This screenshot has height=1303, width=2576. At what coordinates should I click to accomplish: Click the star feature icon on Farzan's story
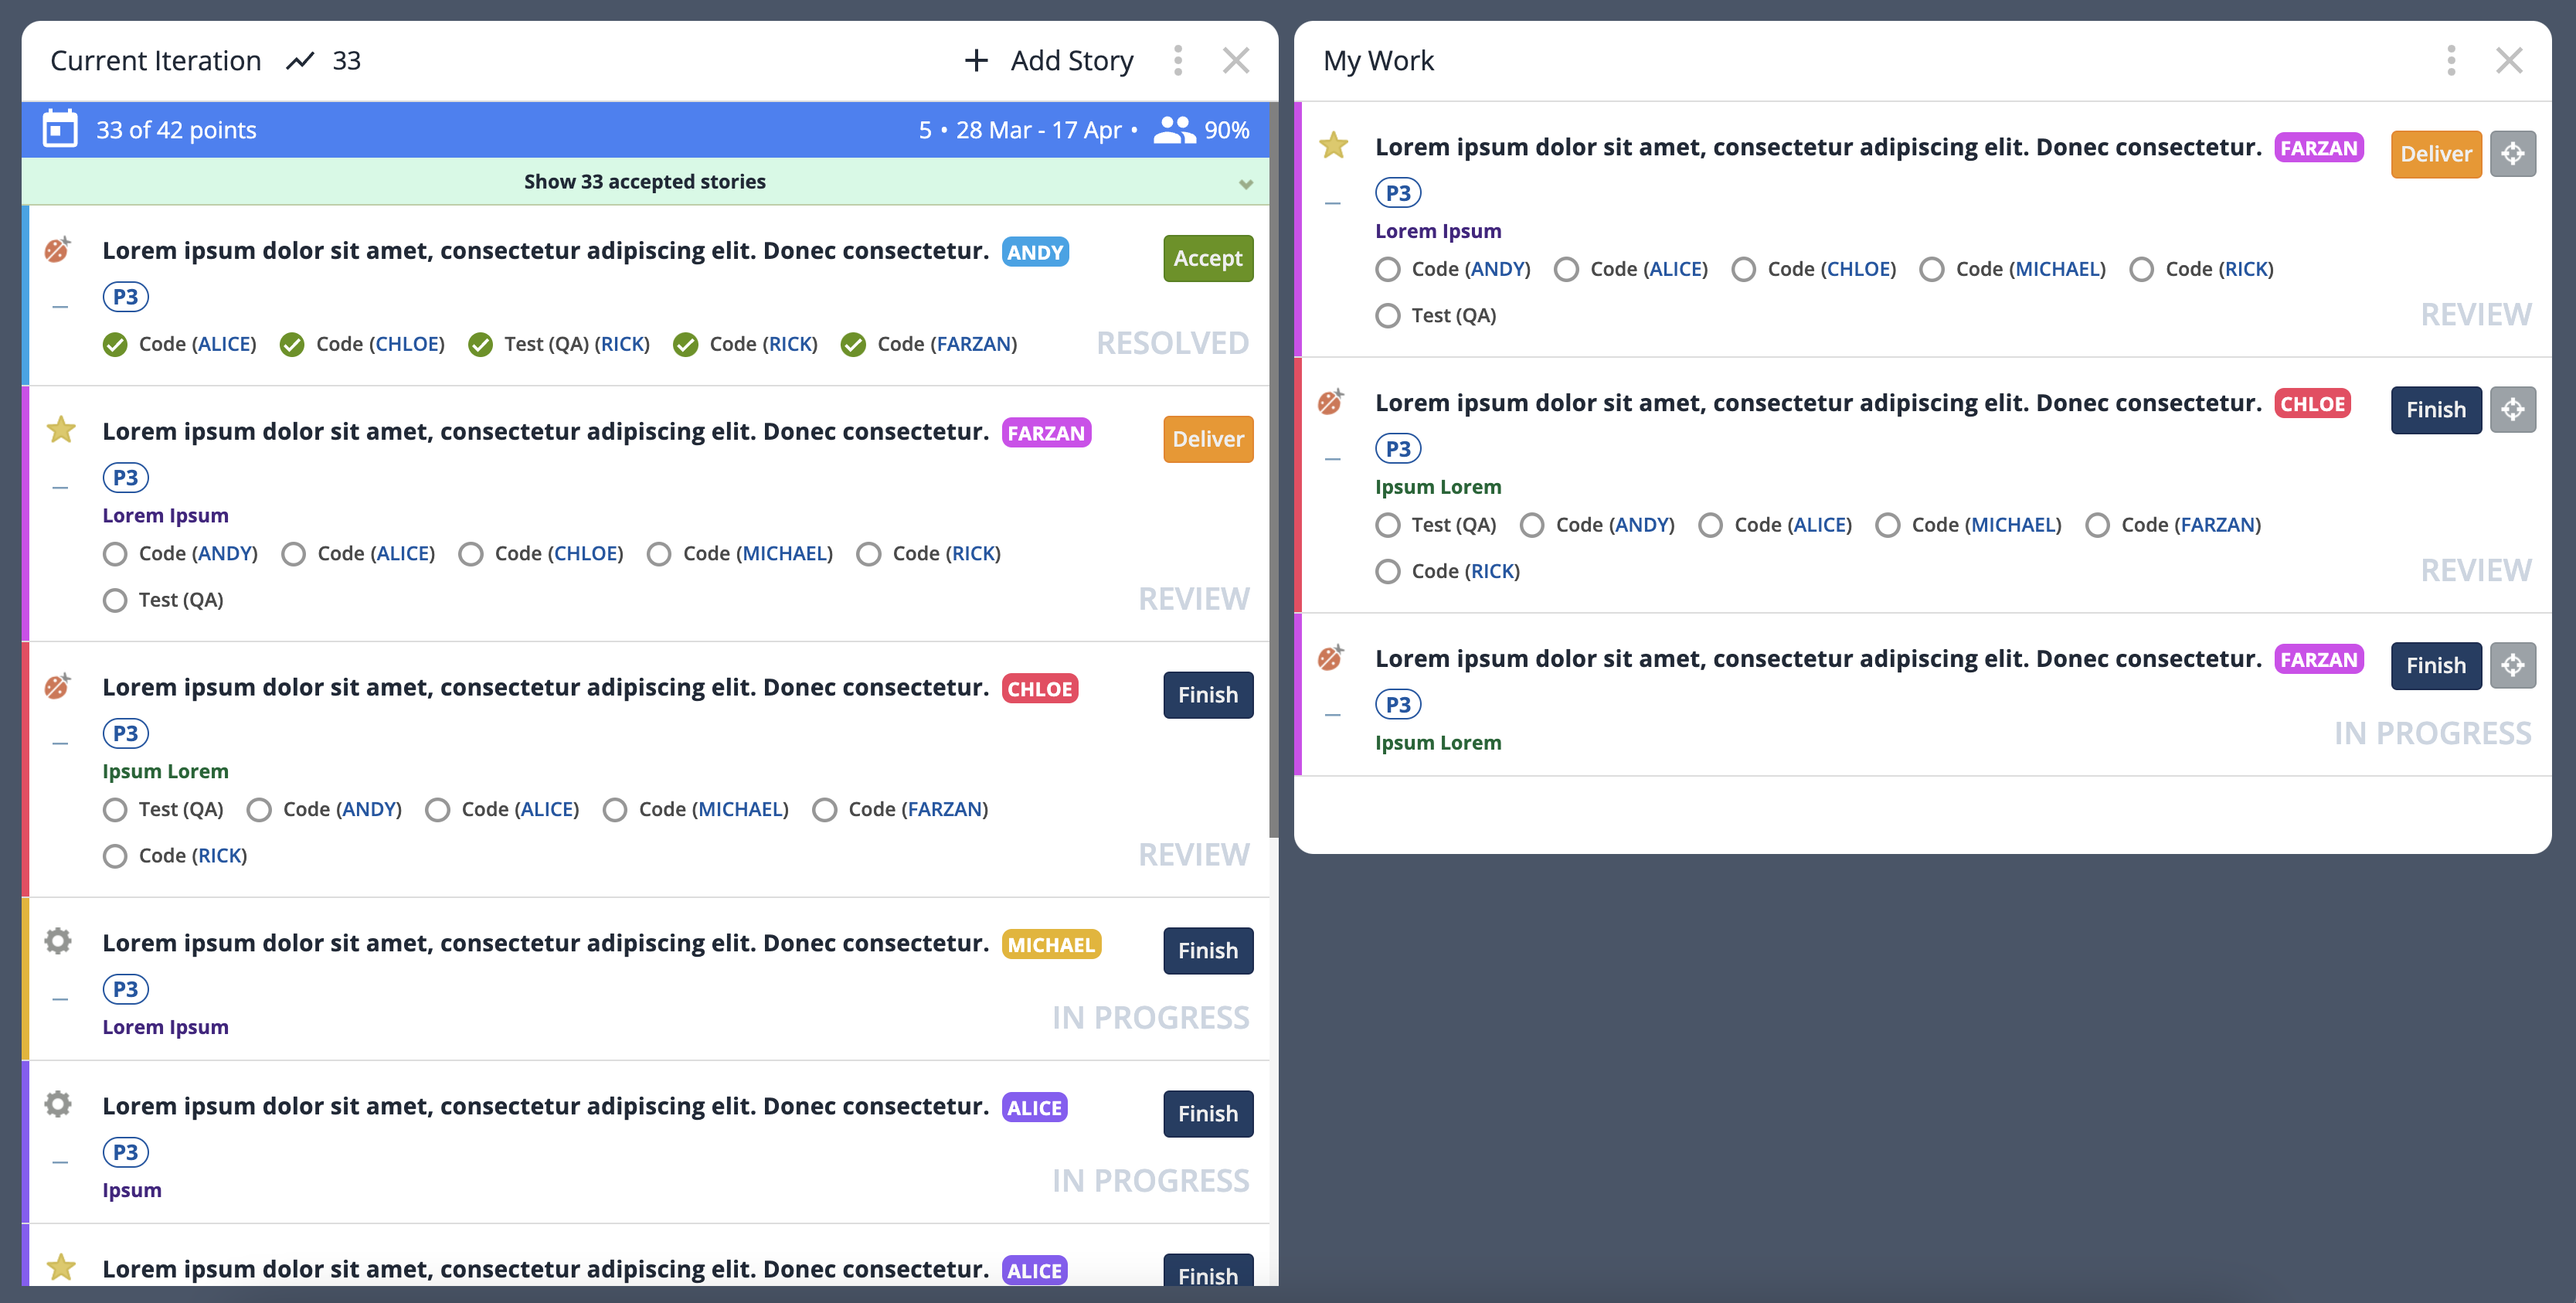(61, 430)
